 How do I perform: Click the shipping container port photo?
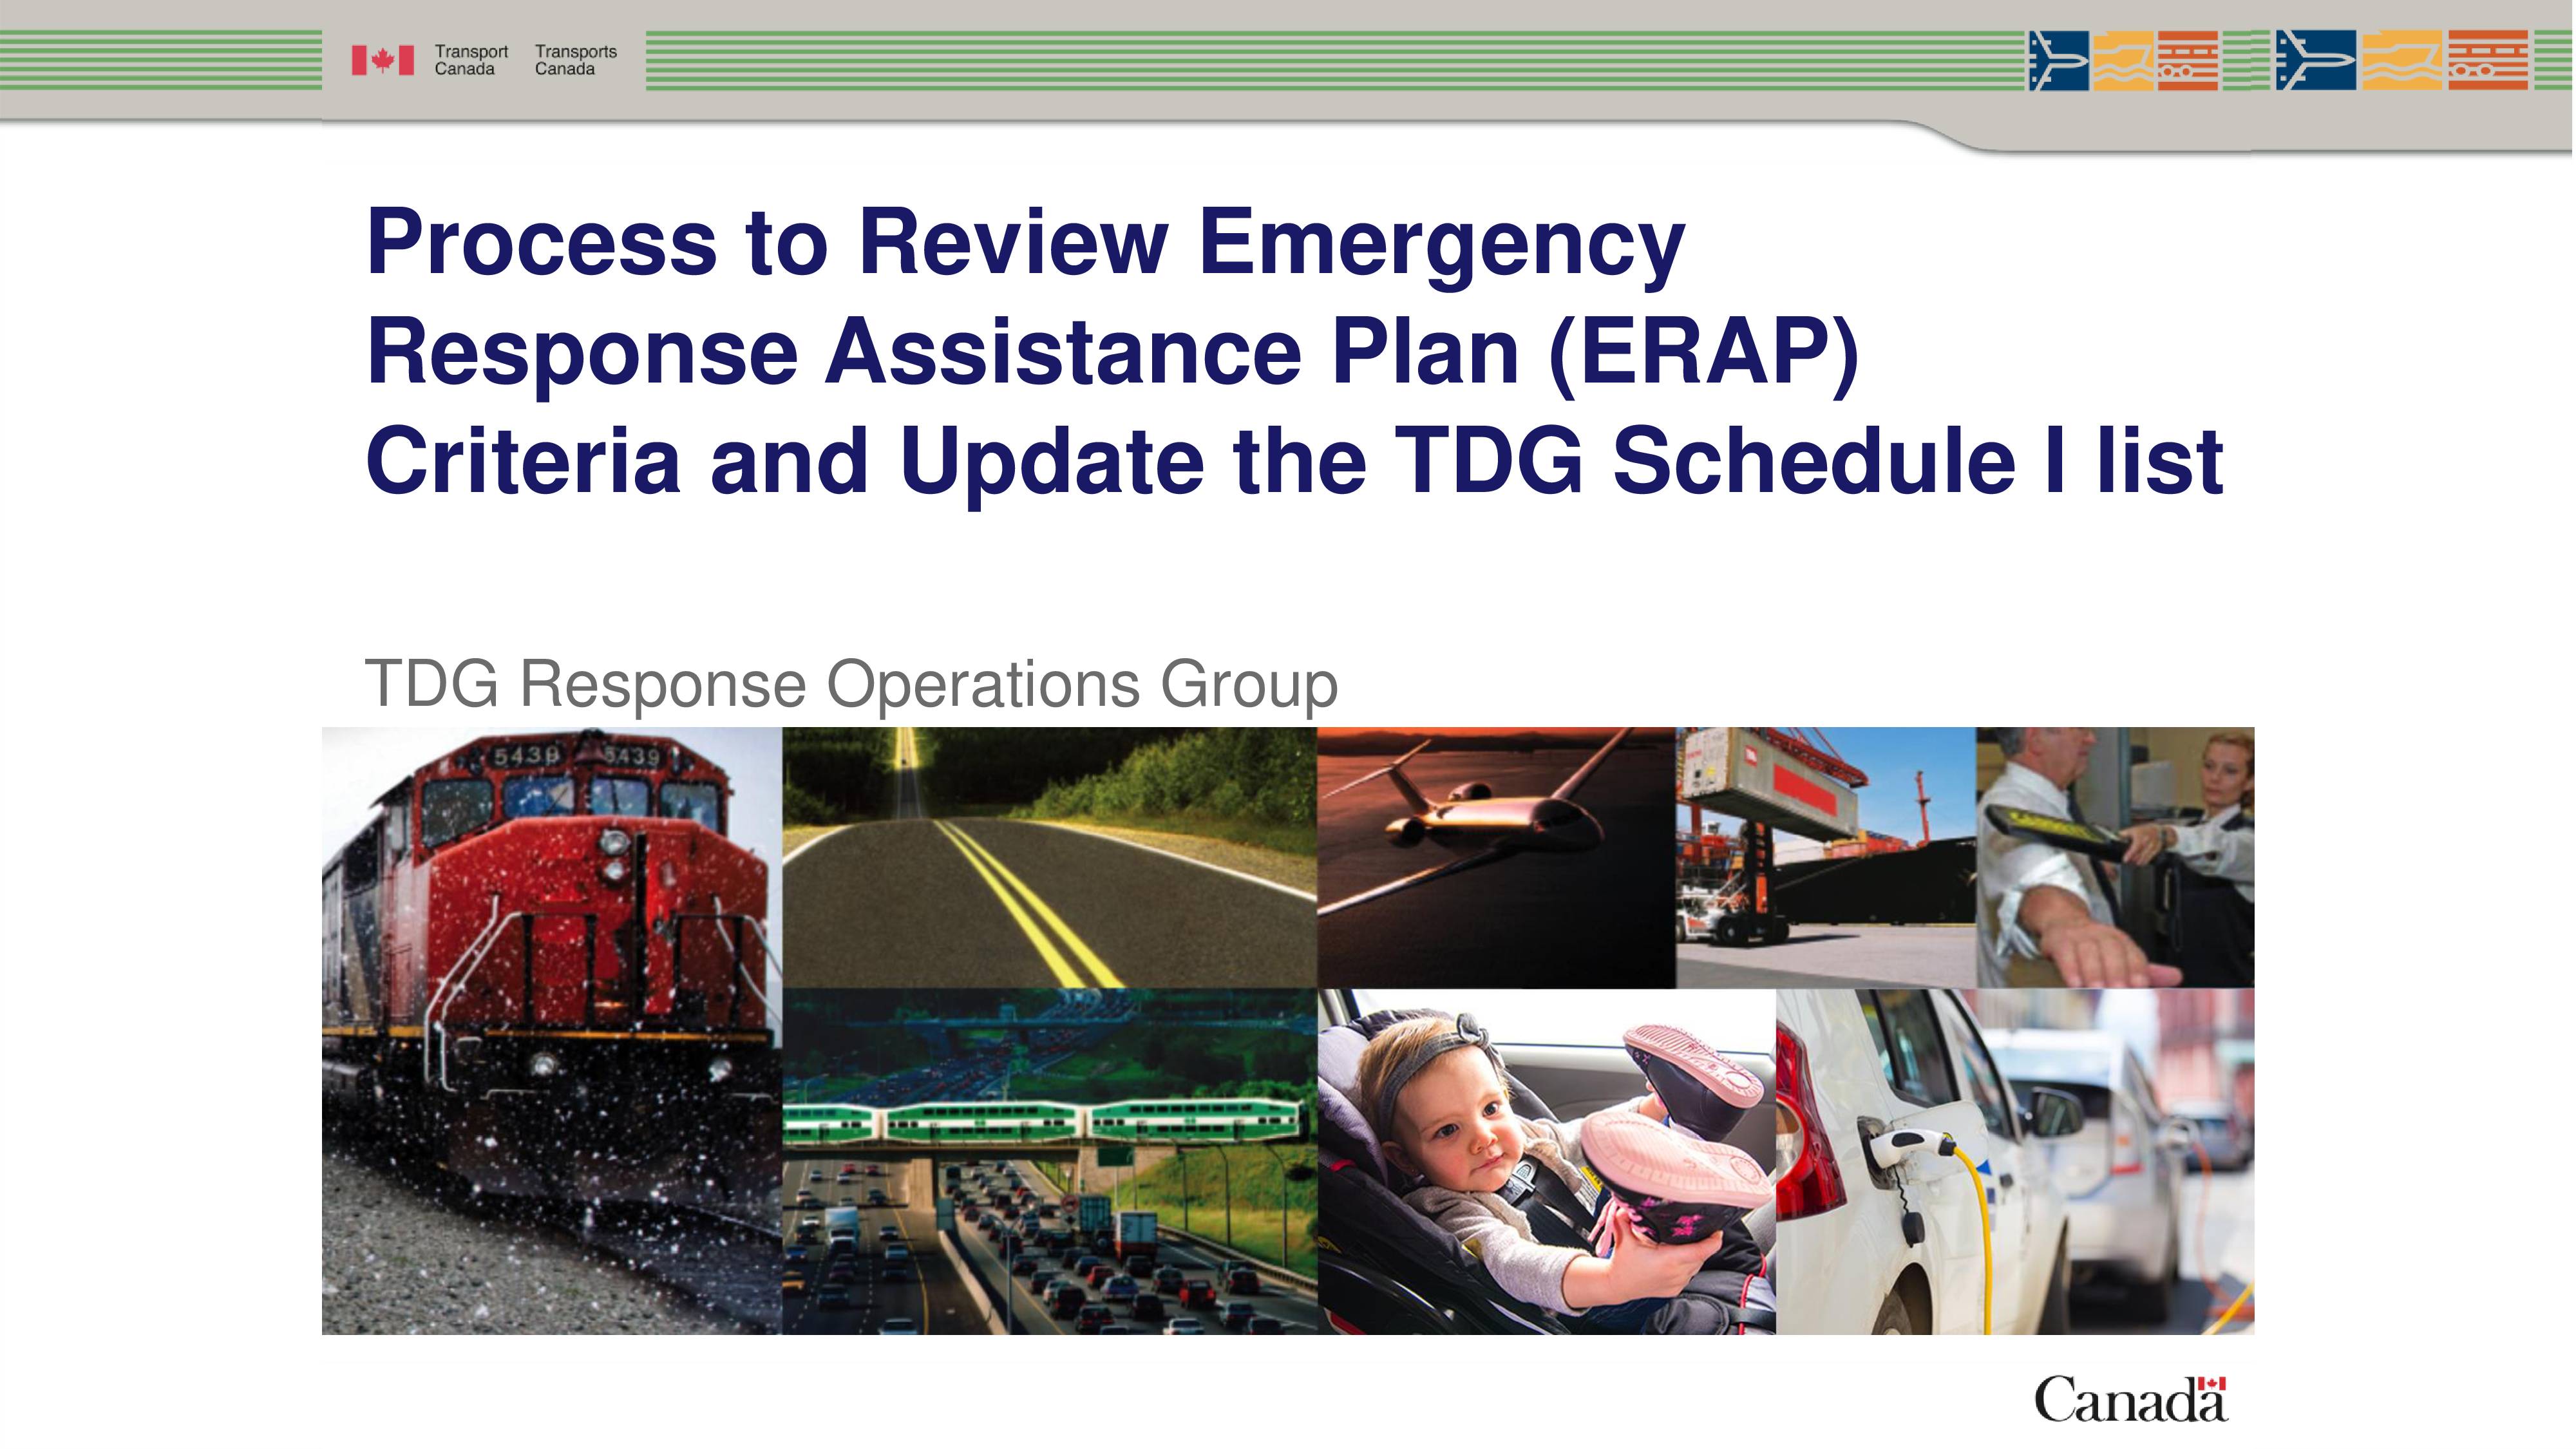(x=1826, y=858)
